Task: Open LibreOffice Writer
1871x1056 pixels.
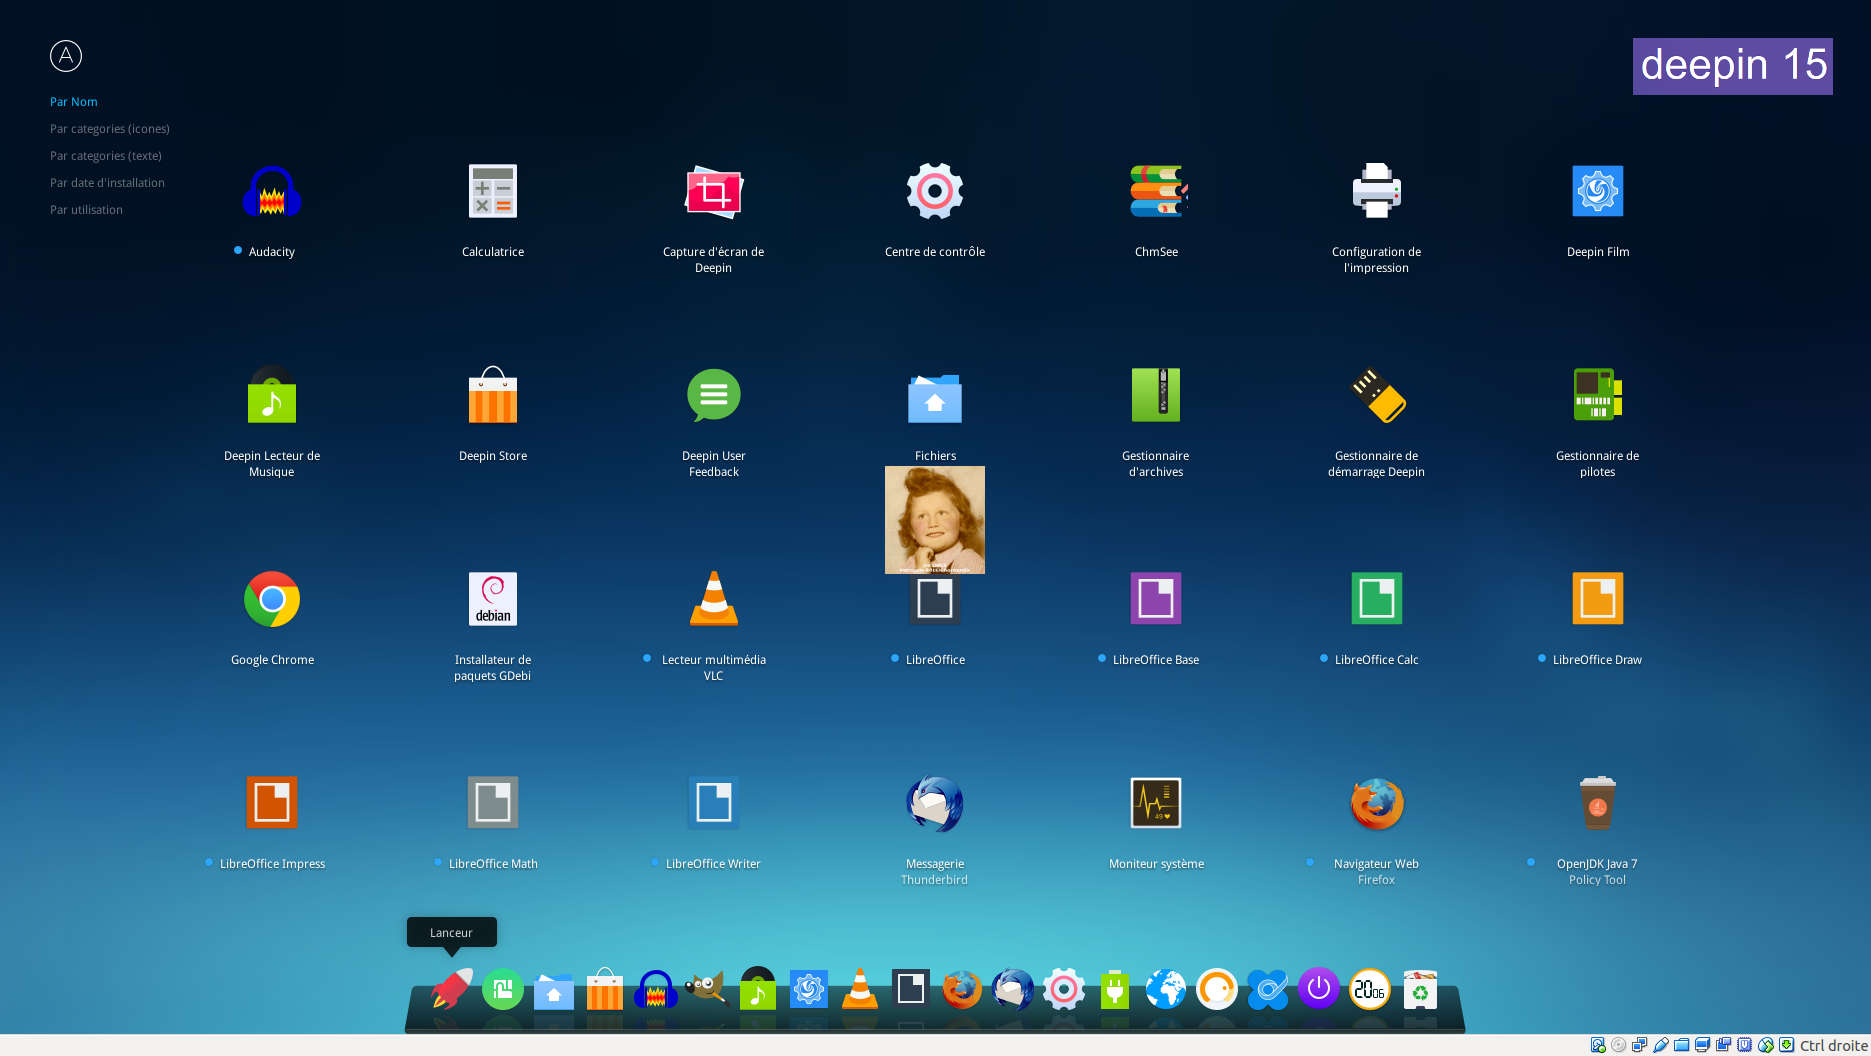Action: 714,803
